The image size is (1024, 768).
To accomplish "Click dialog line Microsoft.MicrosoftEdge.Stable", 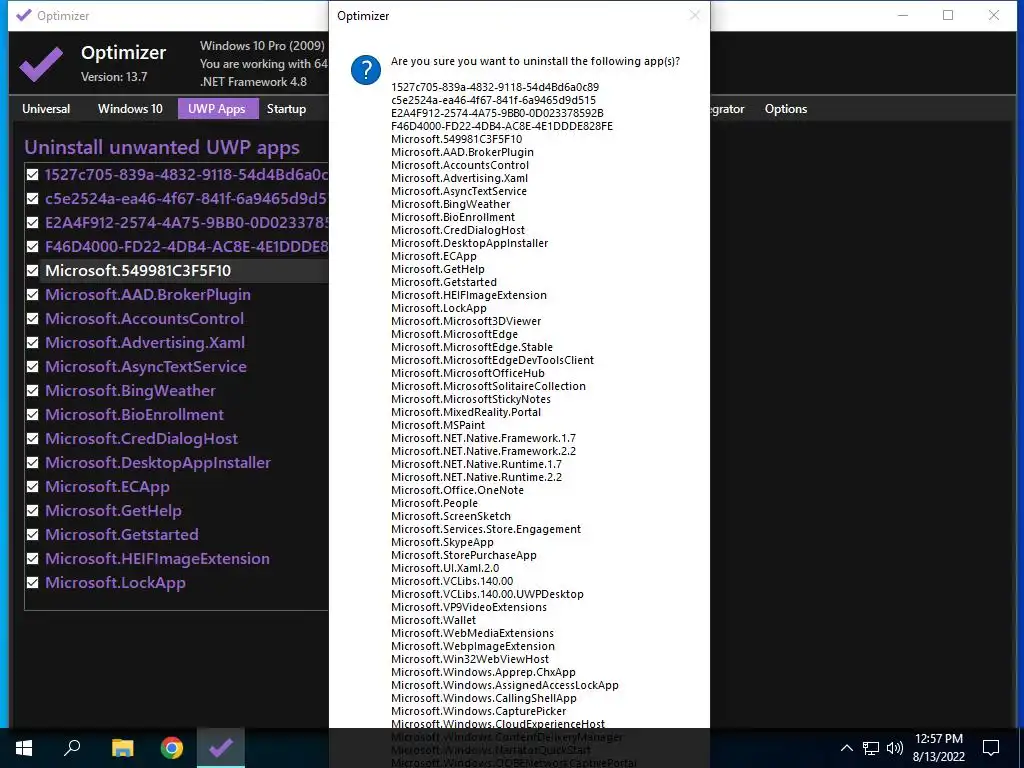I will pyautogui.click(x=472, y=347).
